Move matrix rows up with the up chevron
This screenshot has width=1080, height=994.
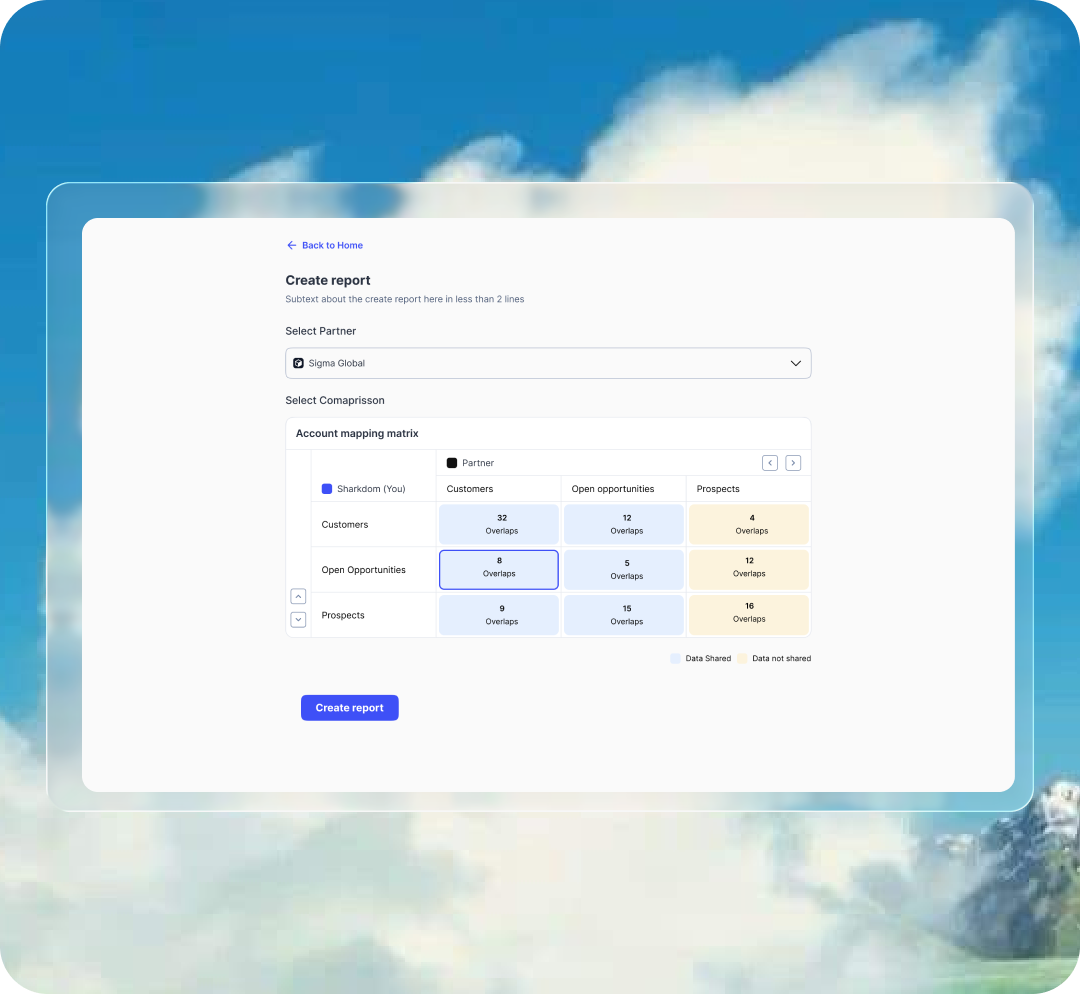(298, 596)
